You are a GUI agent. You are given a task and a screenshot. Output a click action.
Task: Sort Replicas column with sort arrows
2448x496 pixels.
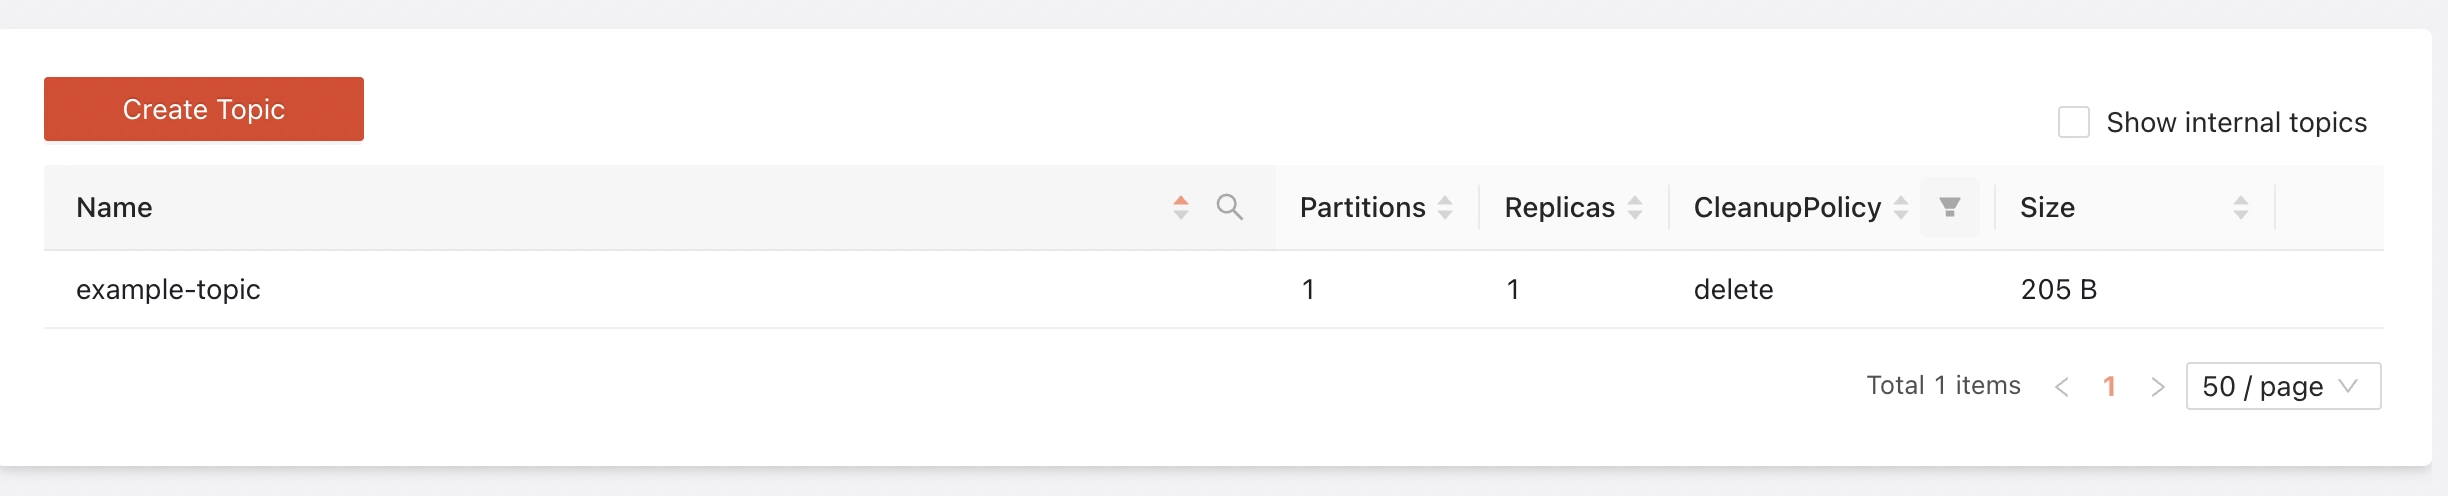coord(1635,207)
